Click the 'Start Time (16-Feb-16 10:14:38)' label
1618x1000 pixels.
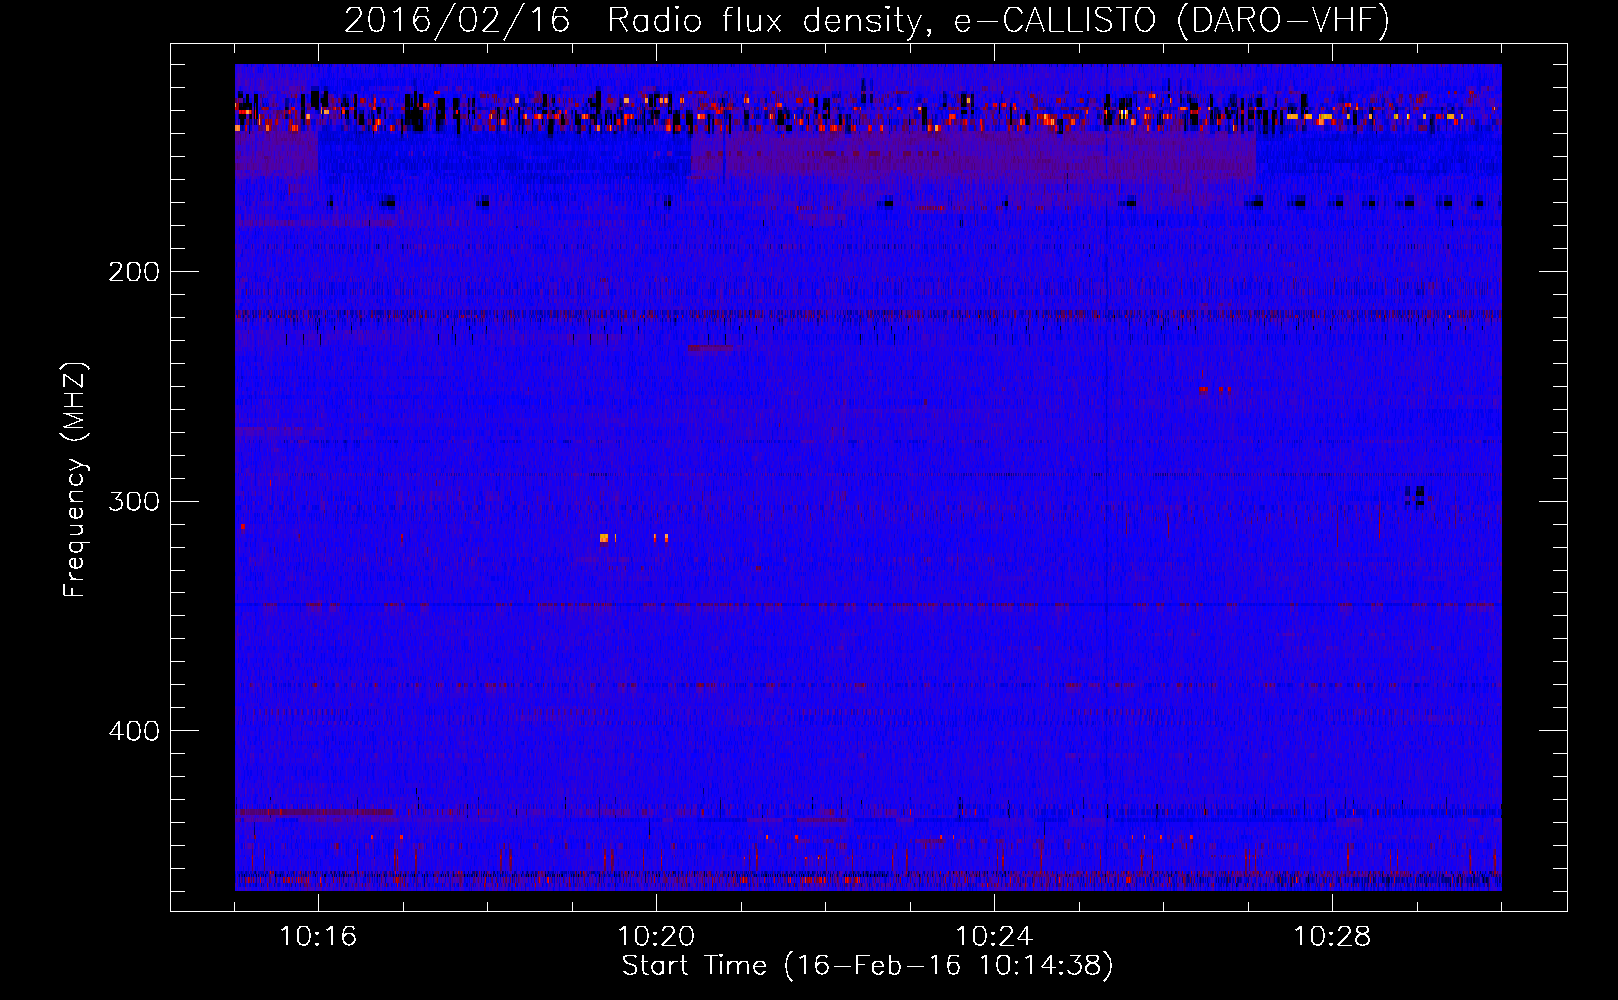867,966
